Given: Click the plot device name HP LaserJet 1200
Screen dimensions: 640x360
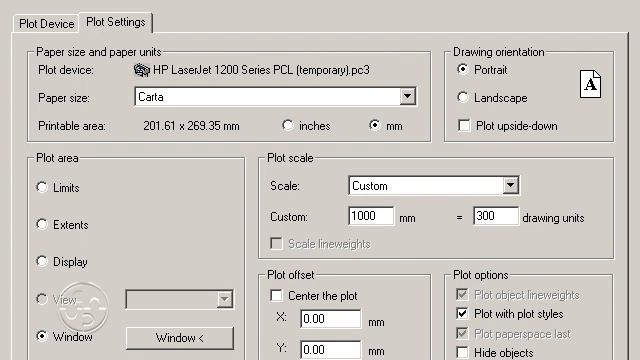Looking at the screenshot, I should click(261, 70).
